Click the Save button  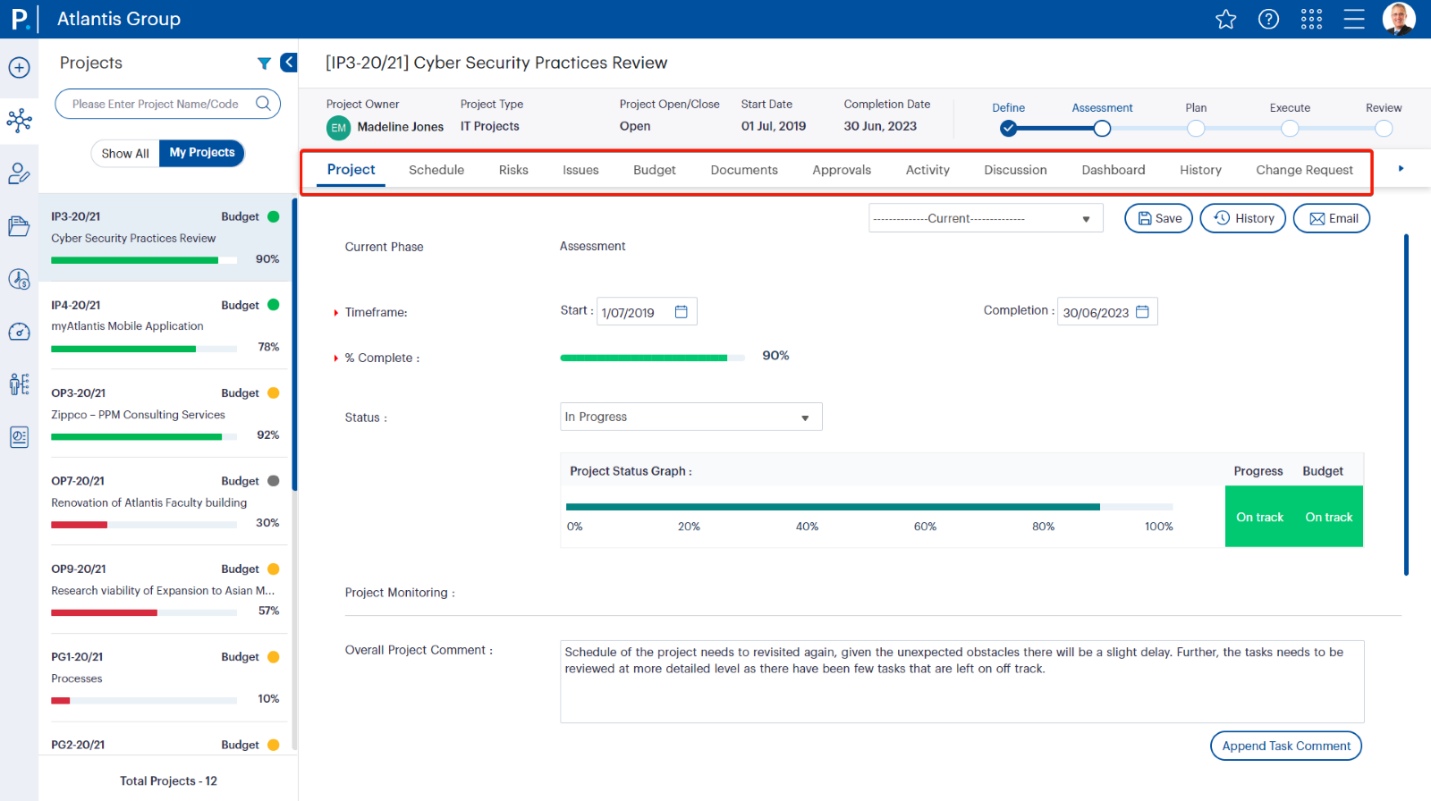click(x=1159, y=218)
